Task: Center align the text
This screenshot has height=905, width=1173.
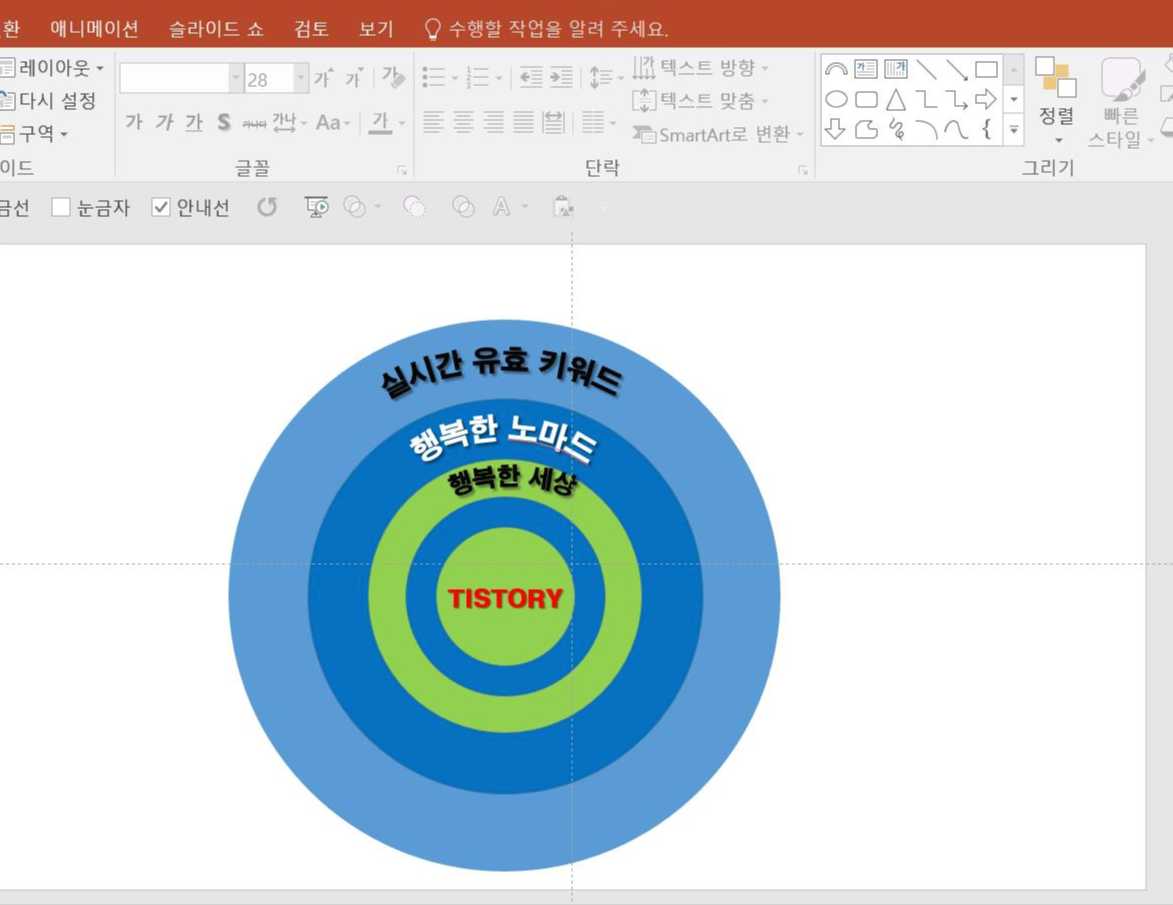Action: pyautogui.click(x=463, y=122)
